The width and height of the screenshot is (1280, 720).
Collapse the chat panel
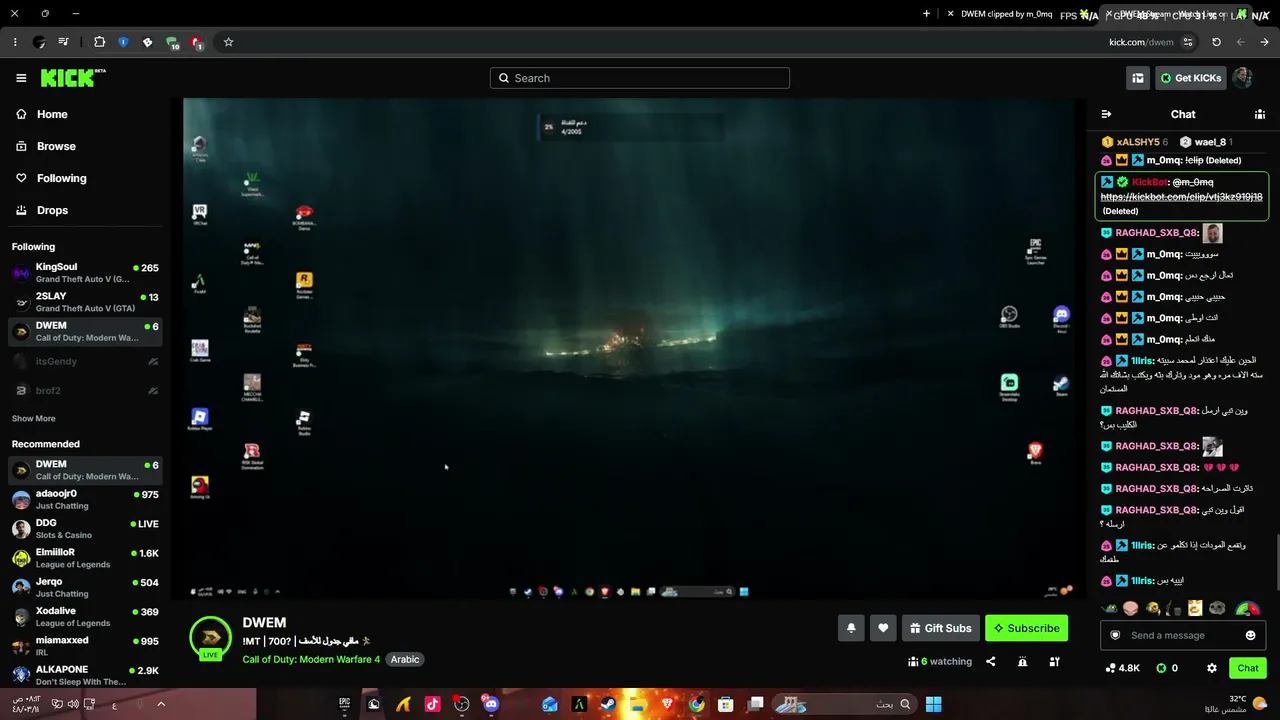(x=1106, y=114)
